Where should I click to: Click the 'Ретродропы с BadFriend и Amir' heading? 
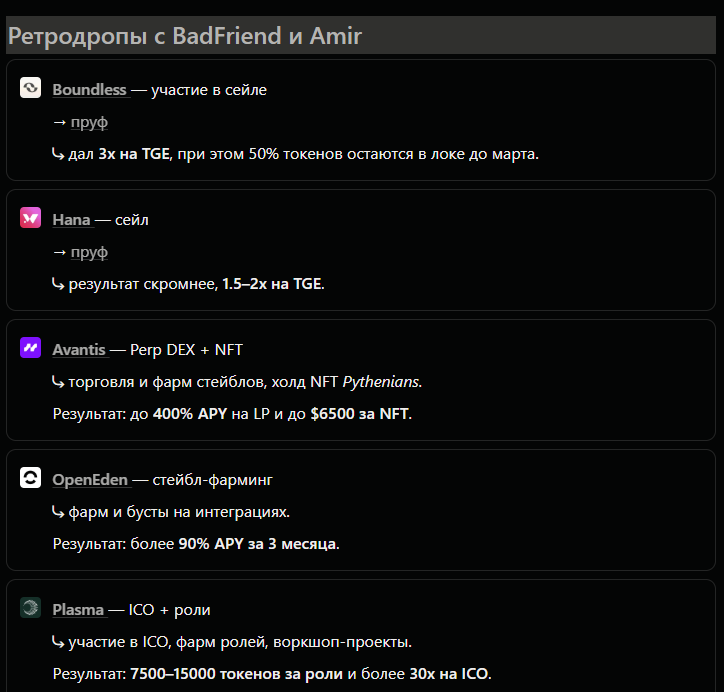pos(185,37)
